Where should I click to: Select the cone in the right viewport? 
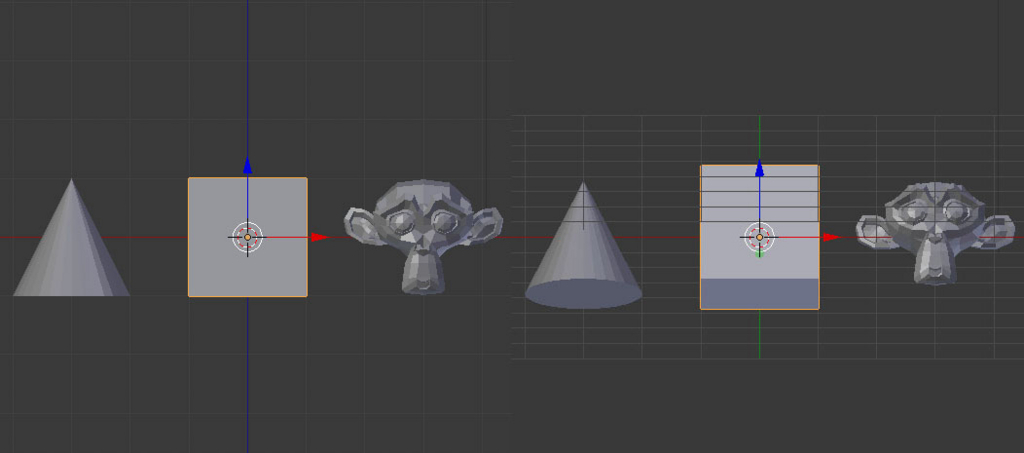tap(583, 245)
